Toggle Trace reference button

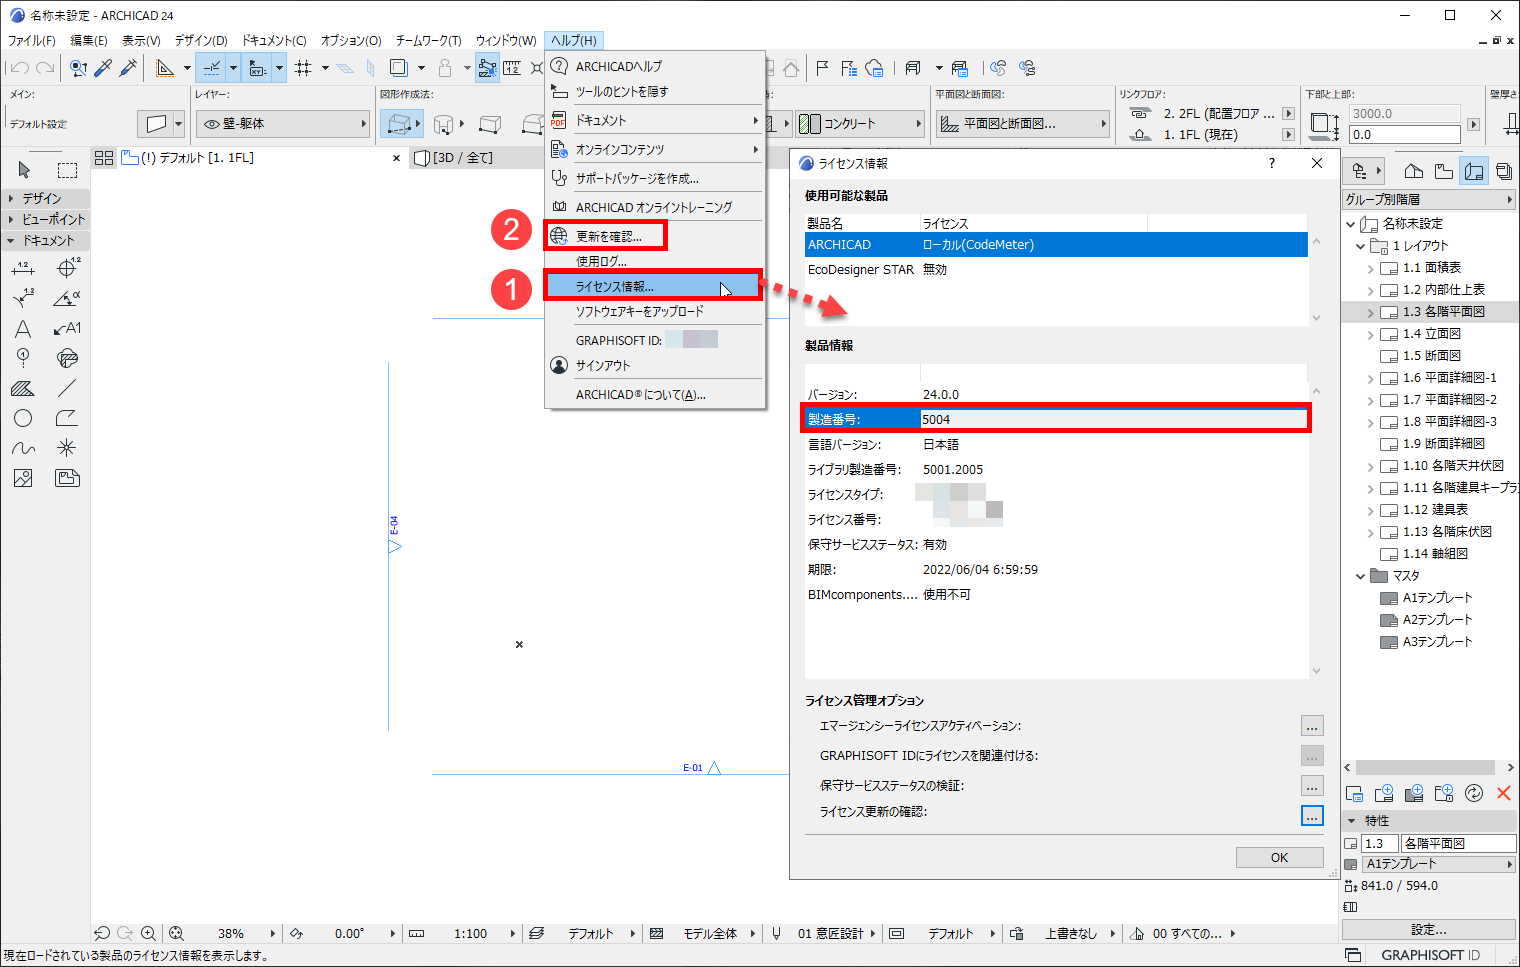399,68
